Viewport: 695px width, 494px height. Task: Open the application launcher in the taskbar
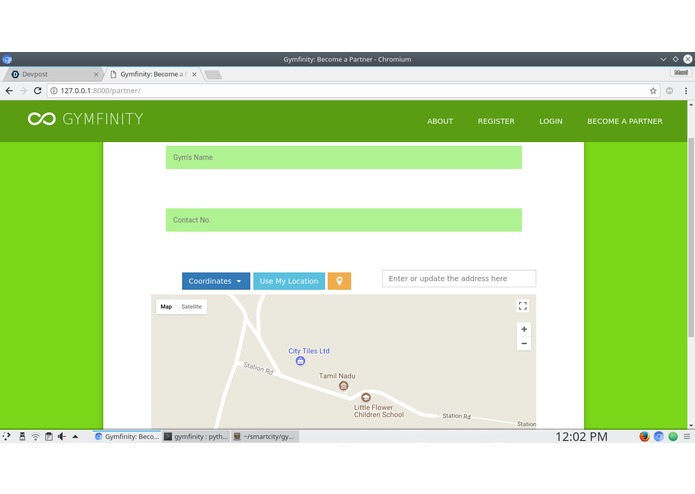pos(6,436)
